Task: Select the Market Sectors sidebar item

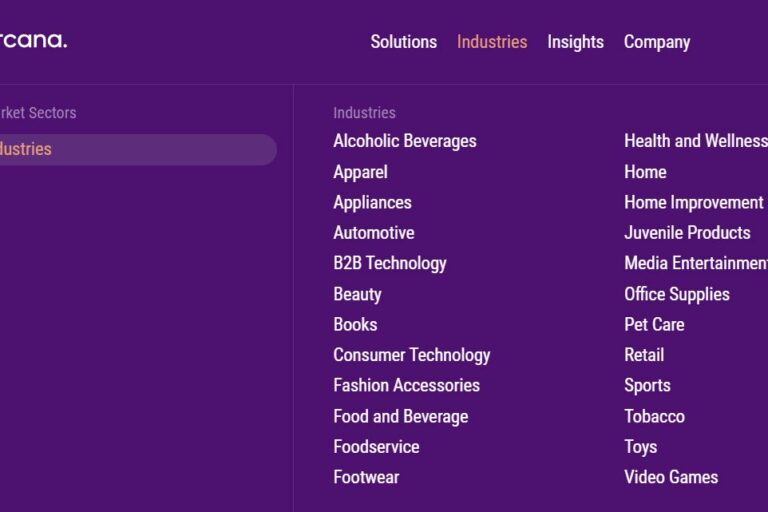Action: point(38,113)
